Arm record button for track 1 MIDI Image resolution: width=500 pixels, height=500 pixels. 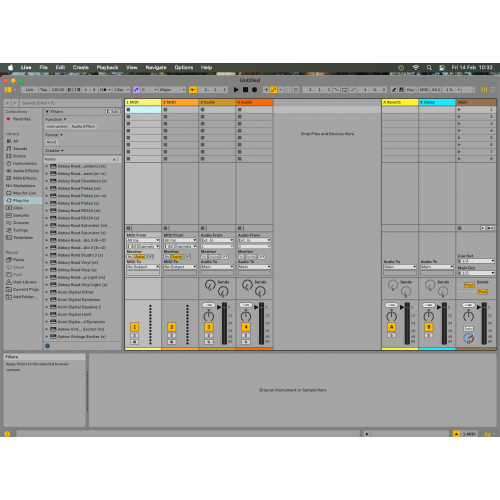(134, 342)
